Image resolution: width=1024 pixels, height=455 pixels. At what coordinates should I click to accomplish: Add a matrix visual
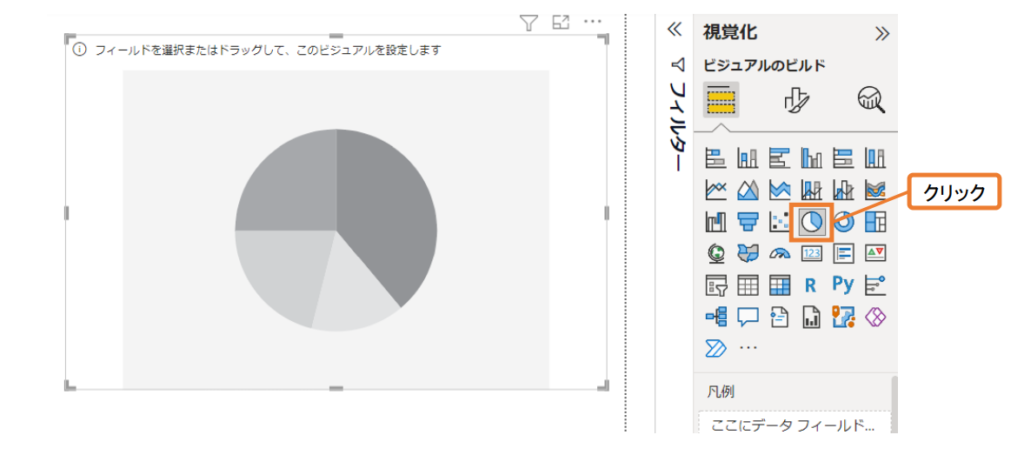point(780,285)
